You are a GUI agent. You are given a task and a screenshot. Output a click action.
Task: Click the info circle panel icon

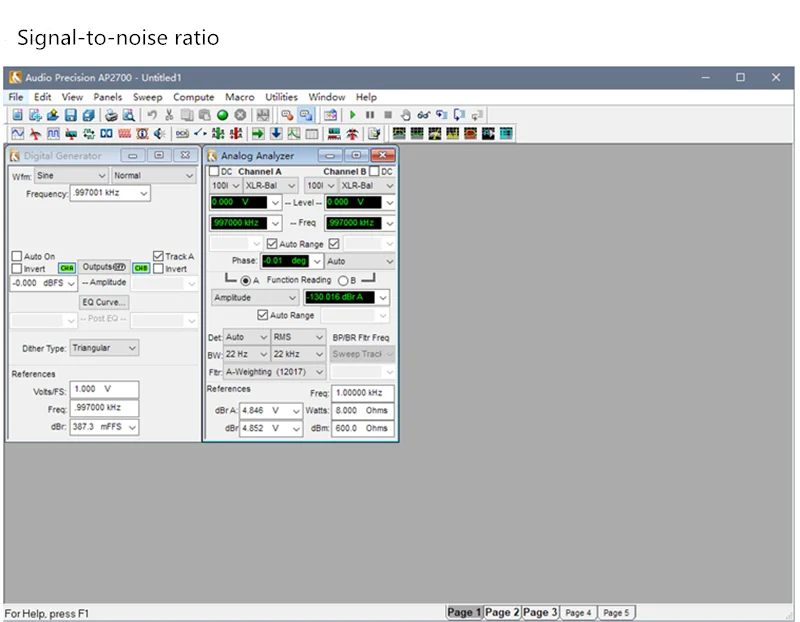[142, 134]
